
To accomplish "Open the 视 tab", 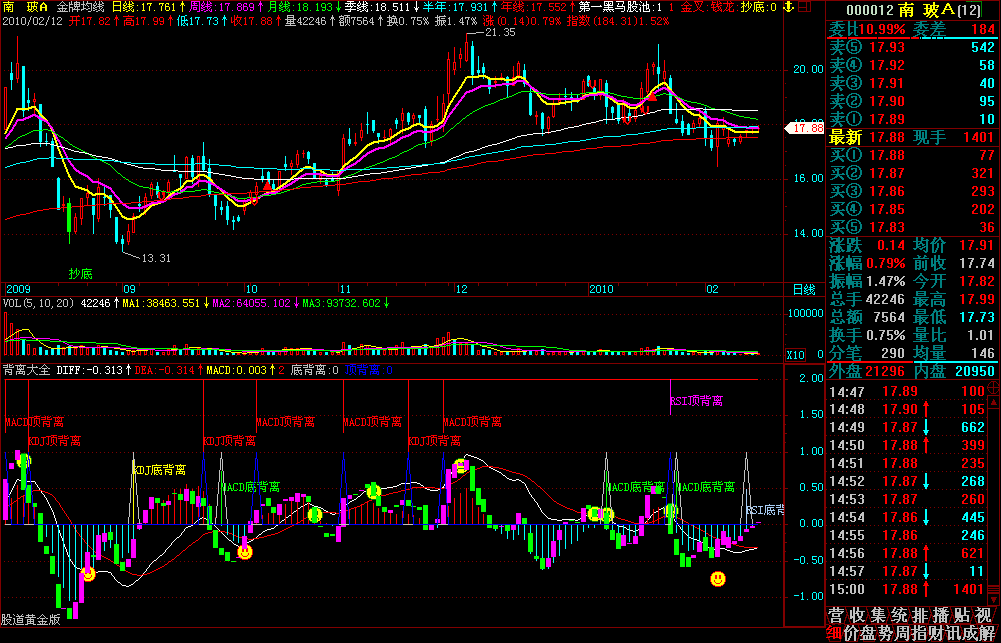I will coord(984,616).
